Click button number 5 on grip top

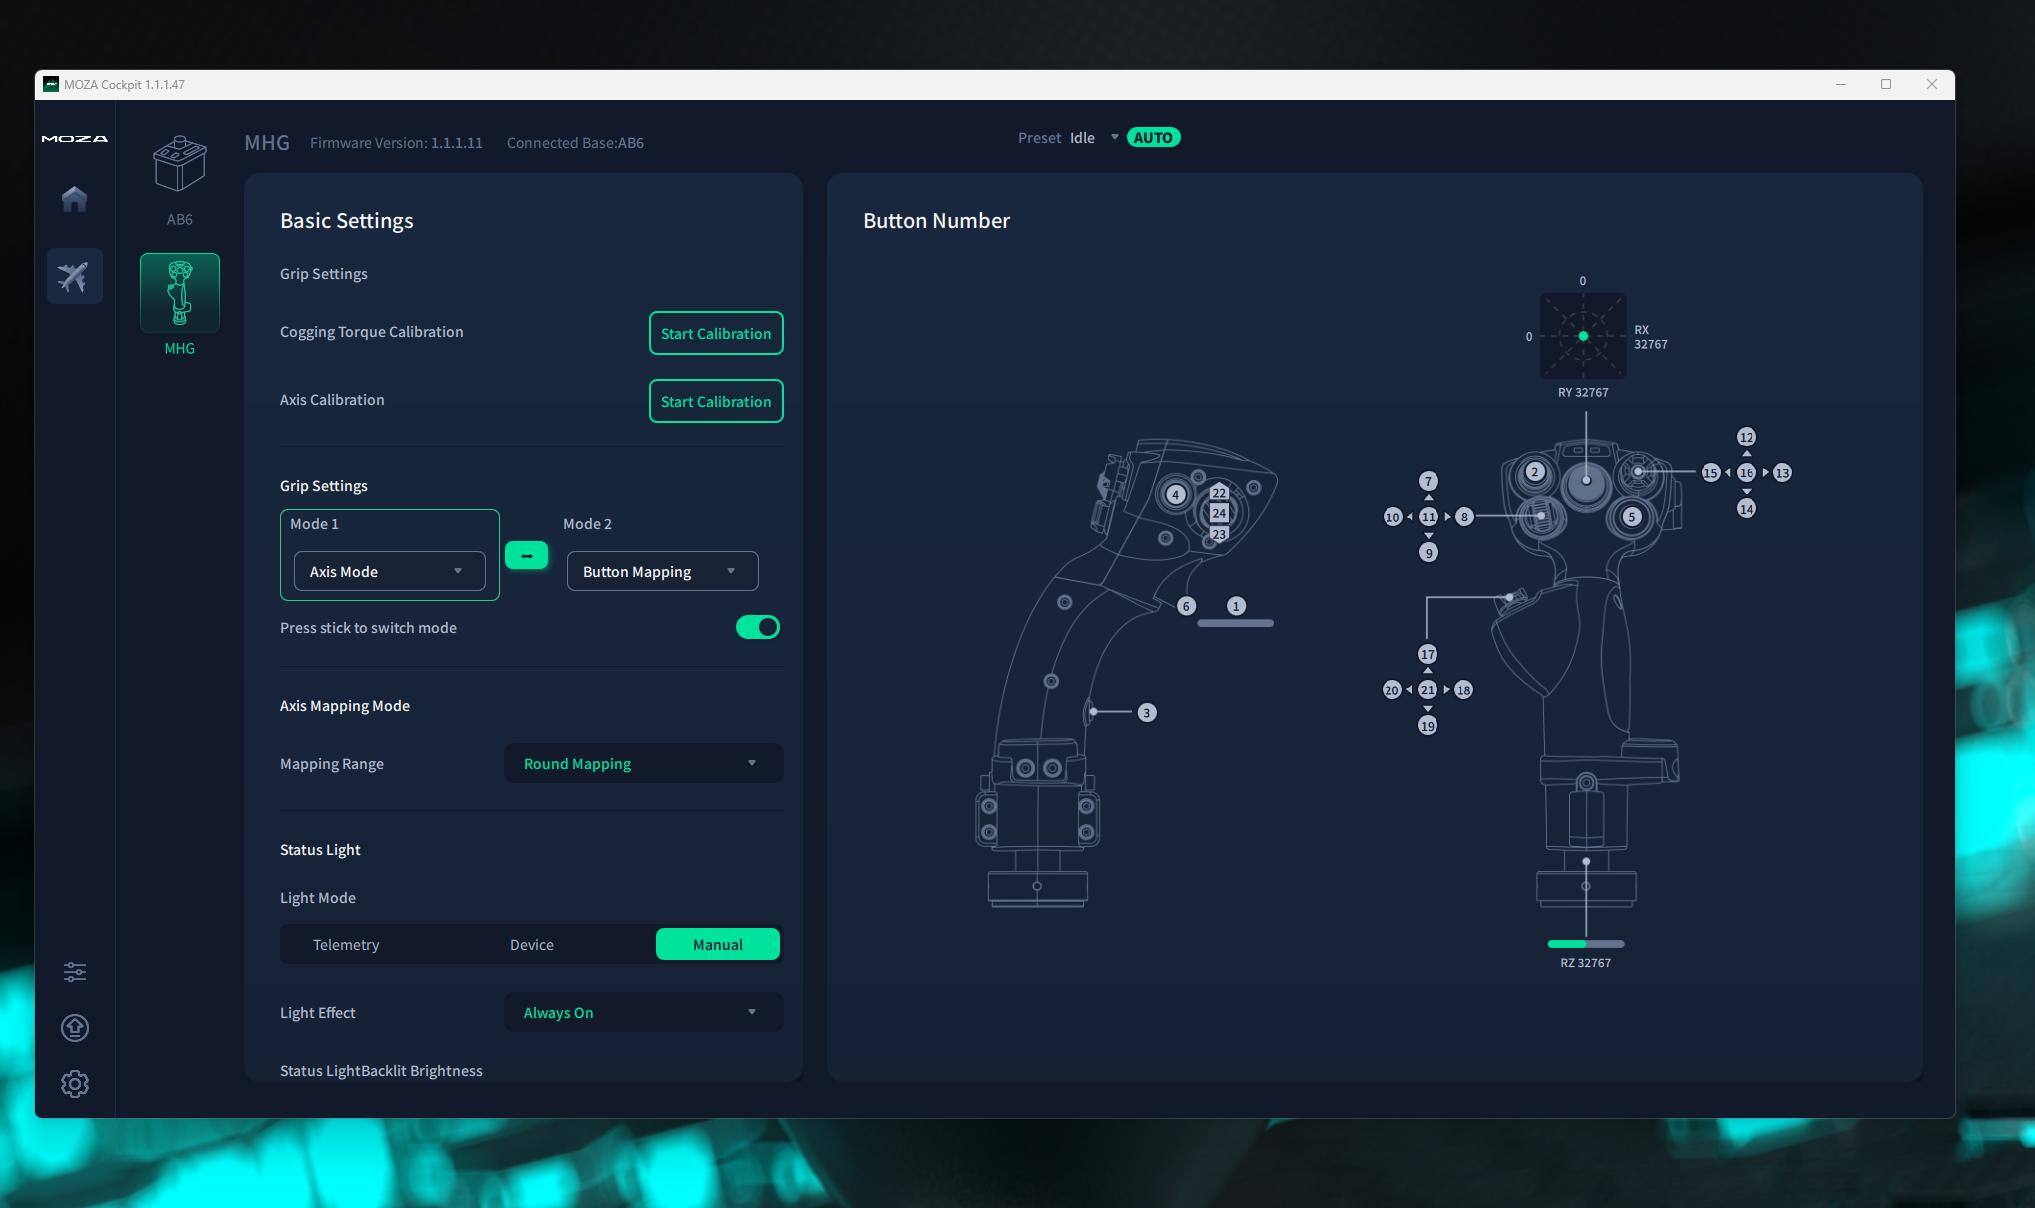coord(1632,517)
